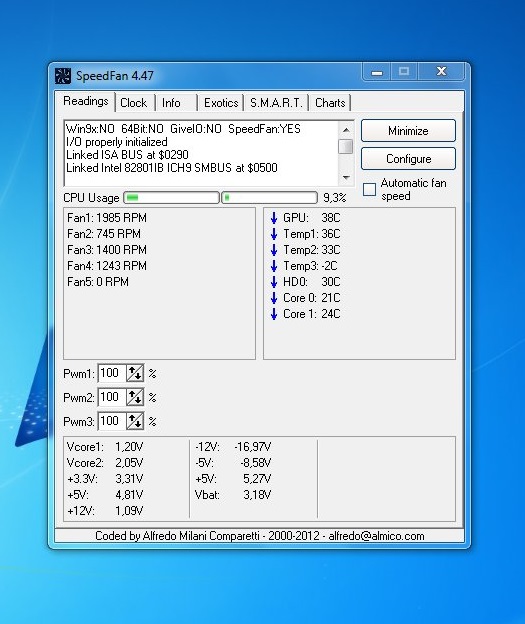Click the down arrow icon beside Temp1
The height and width of the screenshot is (624, 525).
point(274,234)
